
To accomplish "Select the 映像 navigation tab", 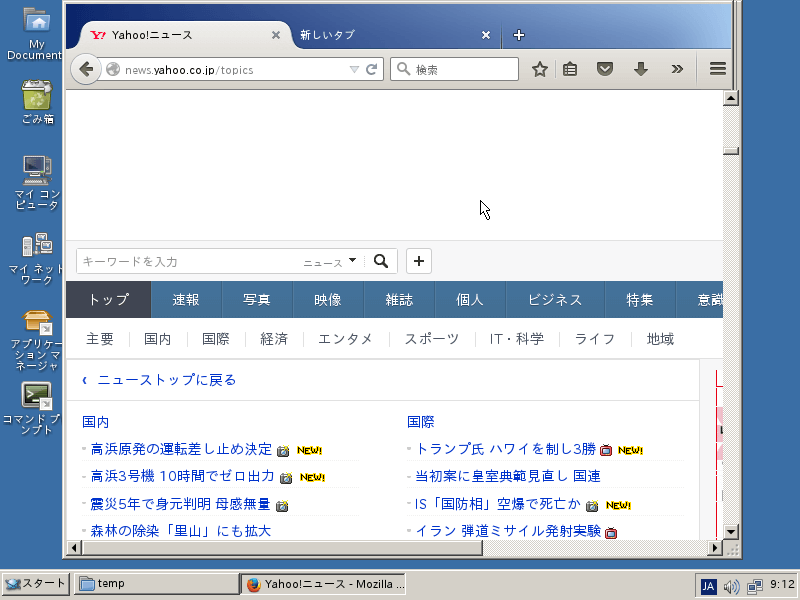I will click(328, 299).
